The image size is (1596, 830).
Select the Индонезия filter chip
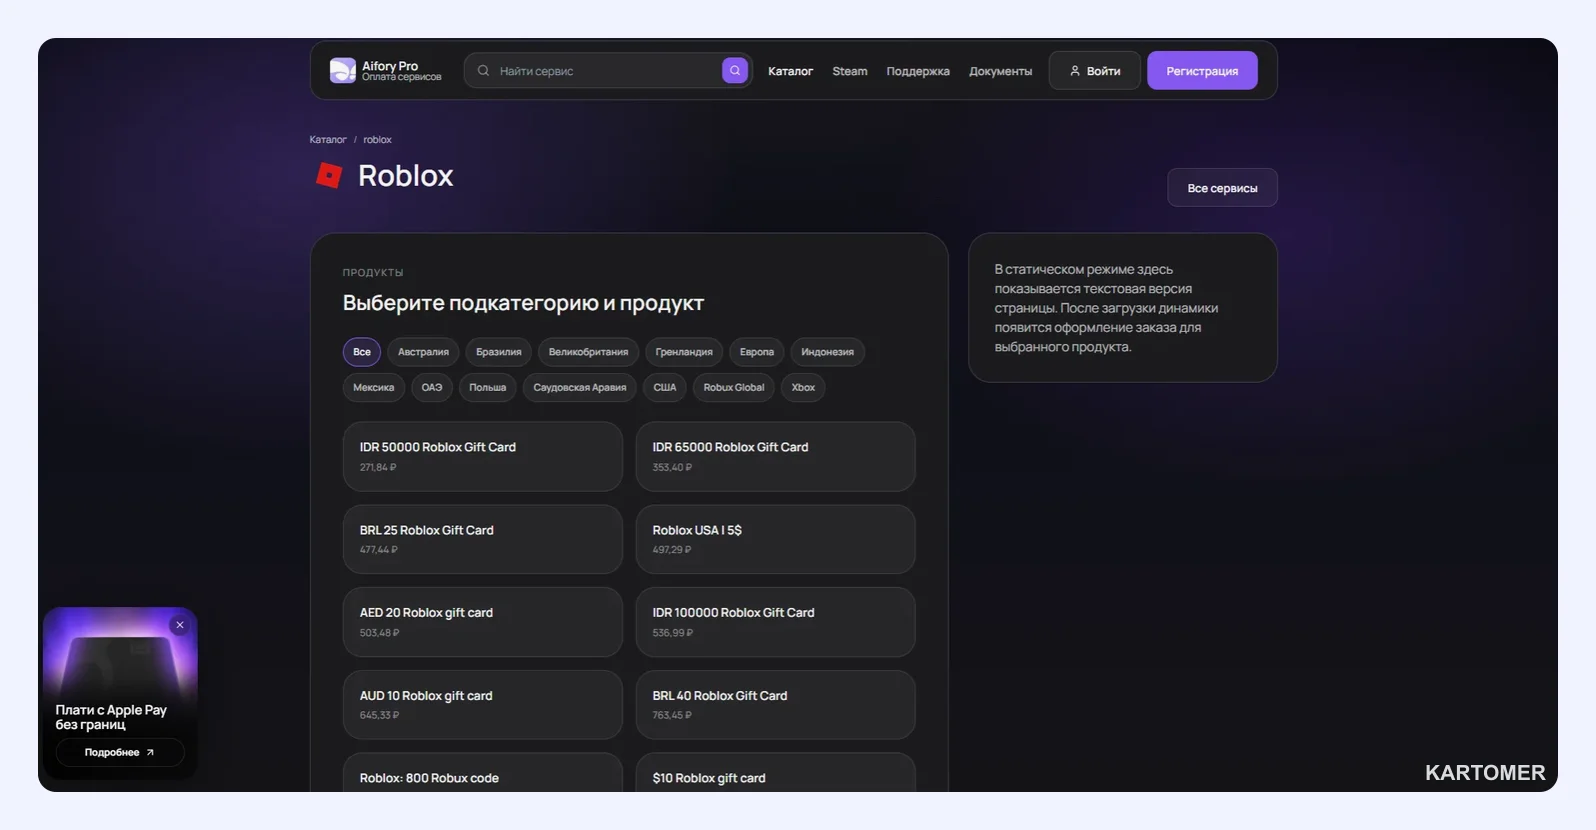click(827, 352)
